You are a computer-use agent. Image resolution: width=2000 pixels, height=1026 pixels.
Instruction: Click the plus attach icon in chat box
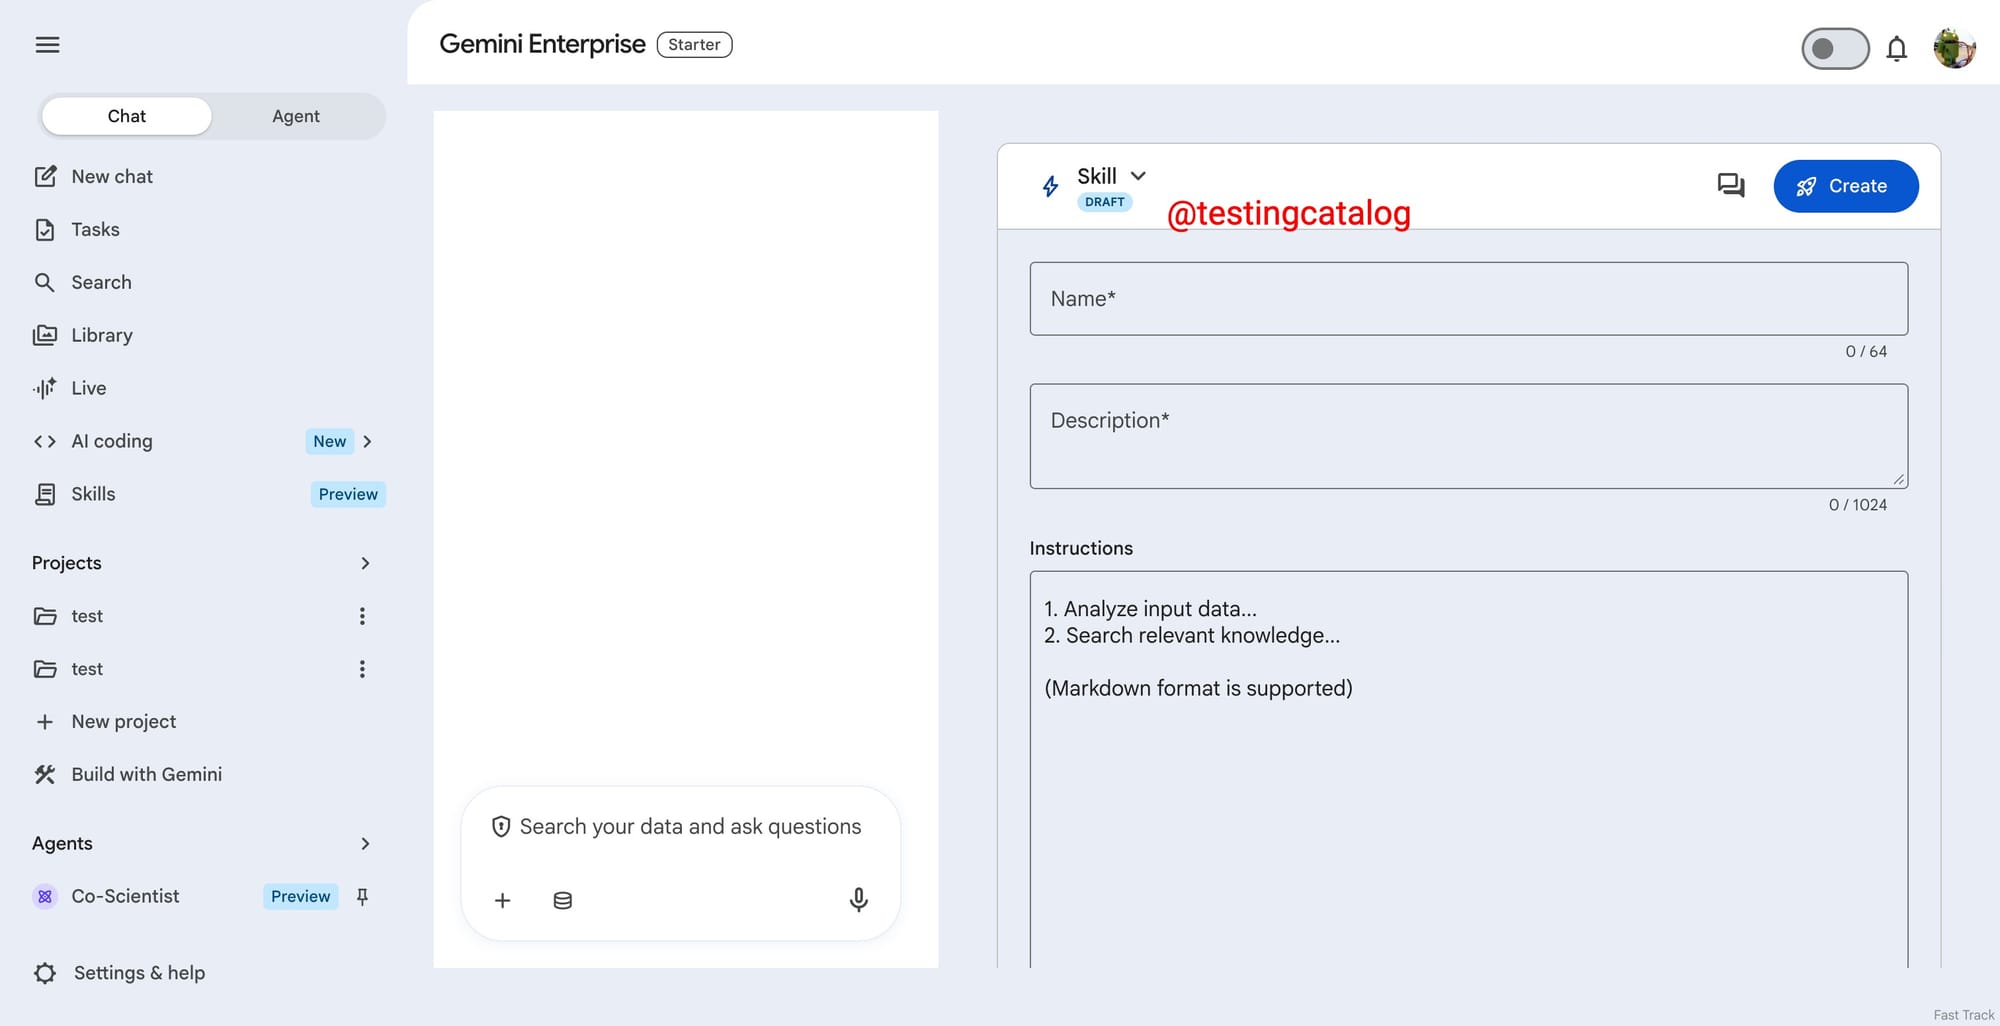click(x=502, y=900)
